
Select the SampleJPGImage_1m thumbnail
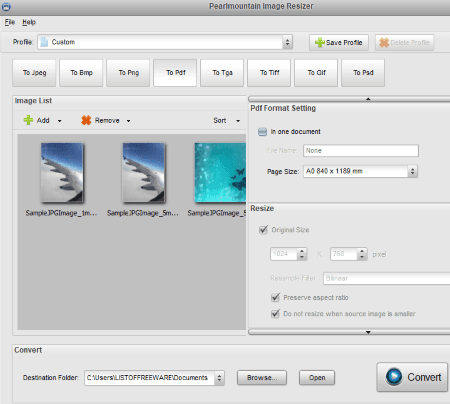[x=62, y=173]
